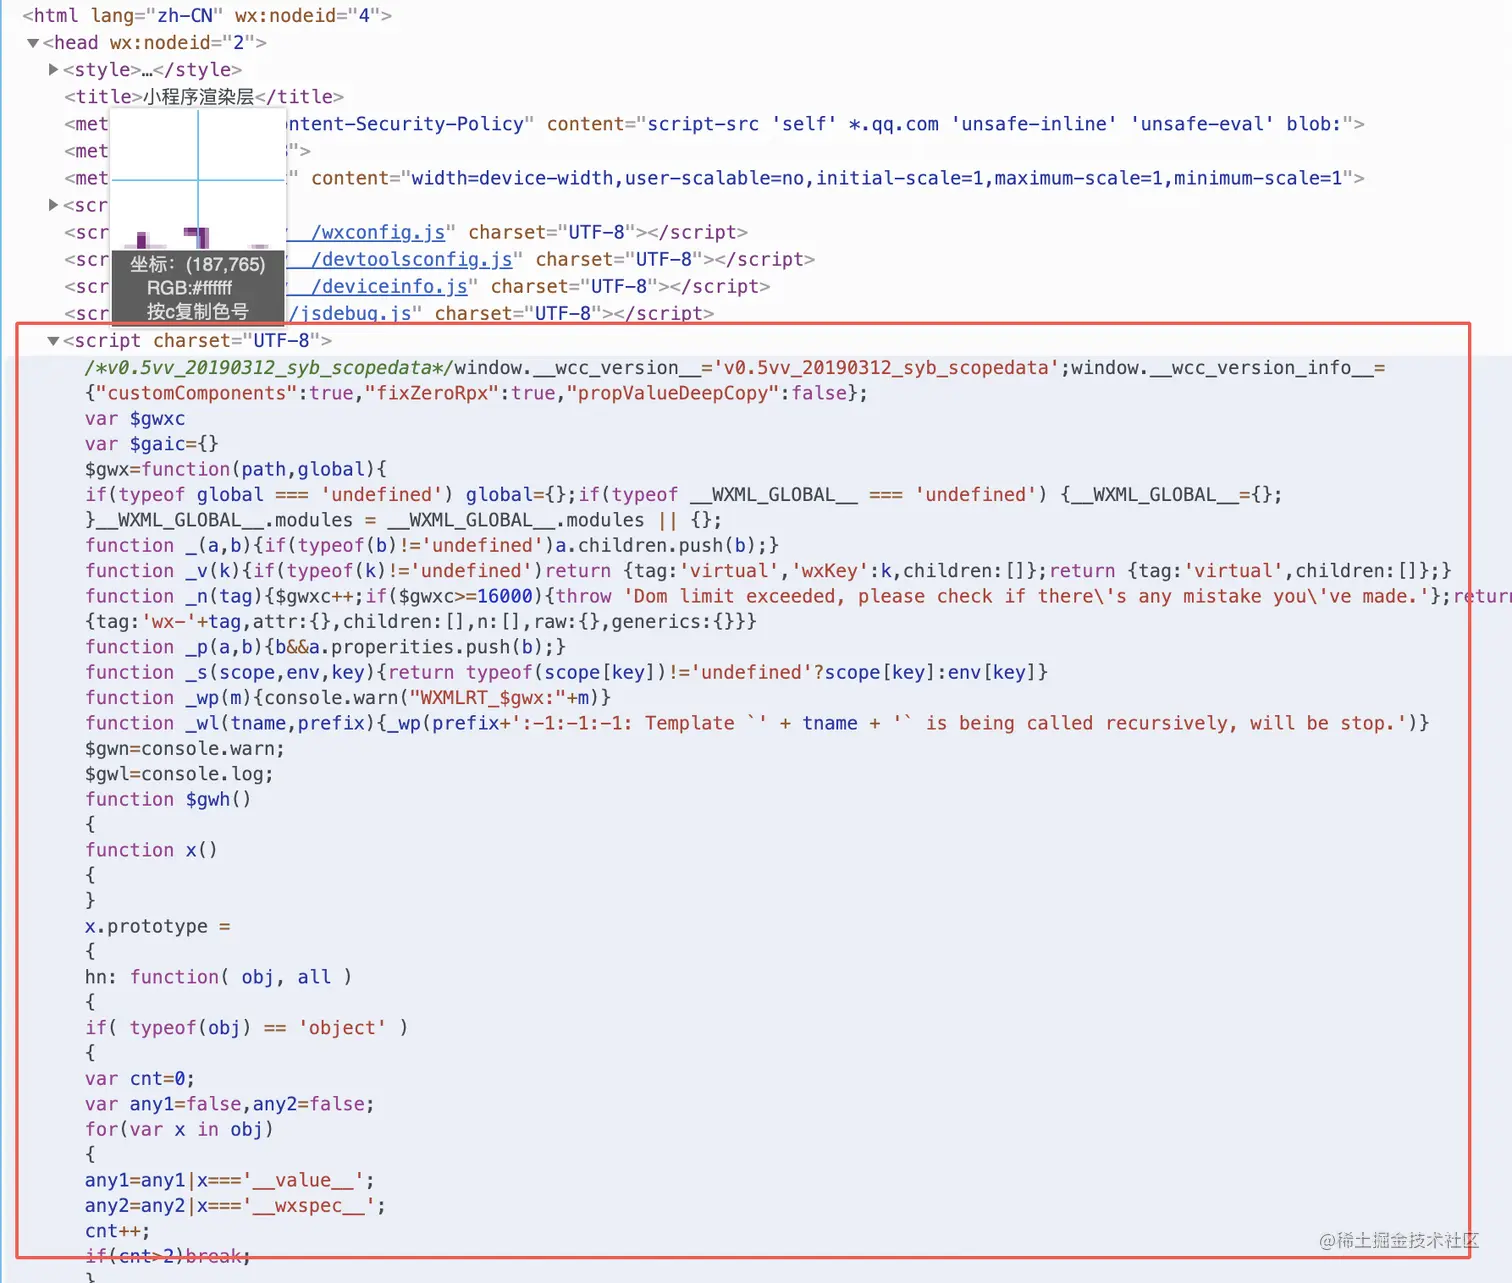Click the 'for(var x in obj)' line
The image size is (1512, 1283).
pos(179,1129)
